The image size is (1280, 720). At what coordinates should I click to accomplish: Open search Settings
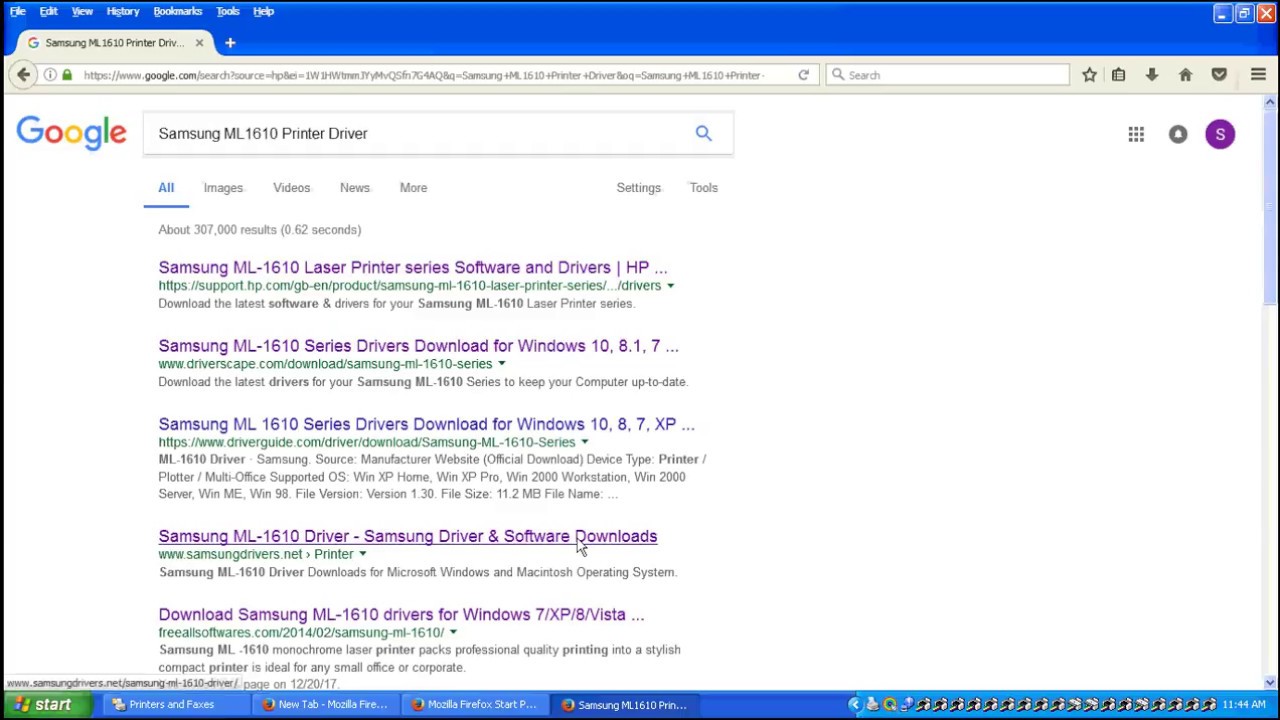(x=639, y=188)
